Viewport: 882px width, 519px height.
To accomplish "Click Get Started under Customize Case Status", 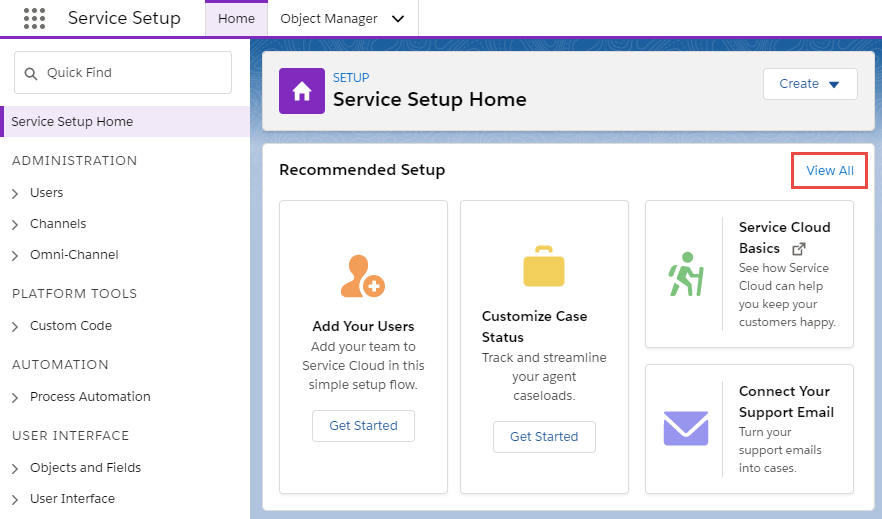I will point(544,437).
